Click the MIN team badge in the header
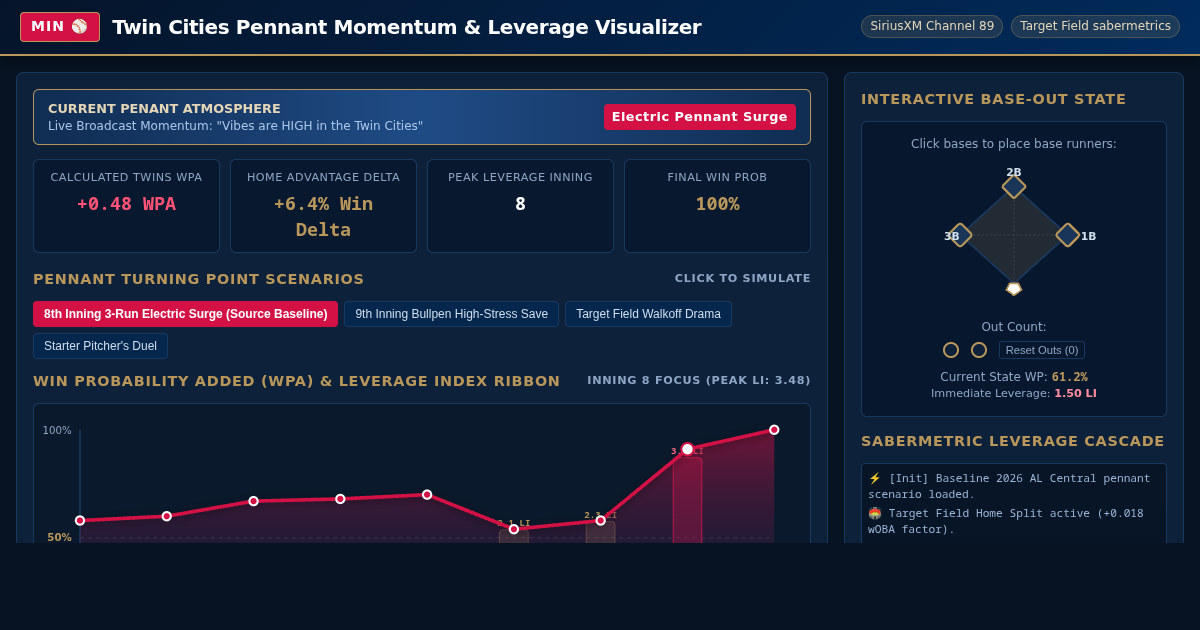1200x630 pixels. click(x=60, y=27)
